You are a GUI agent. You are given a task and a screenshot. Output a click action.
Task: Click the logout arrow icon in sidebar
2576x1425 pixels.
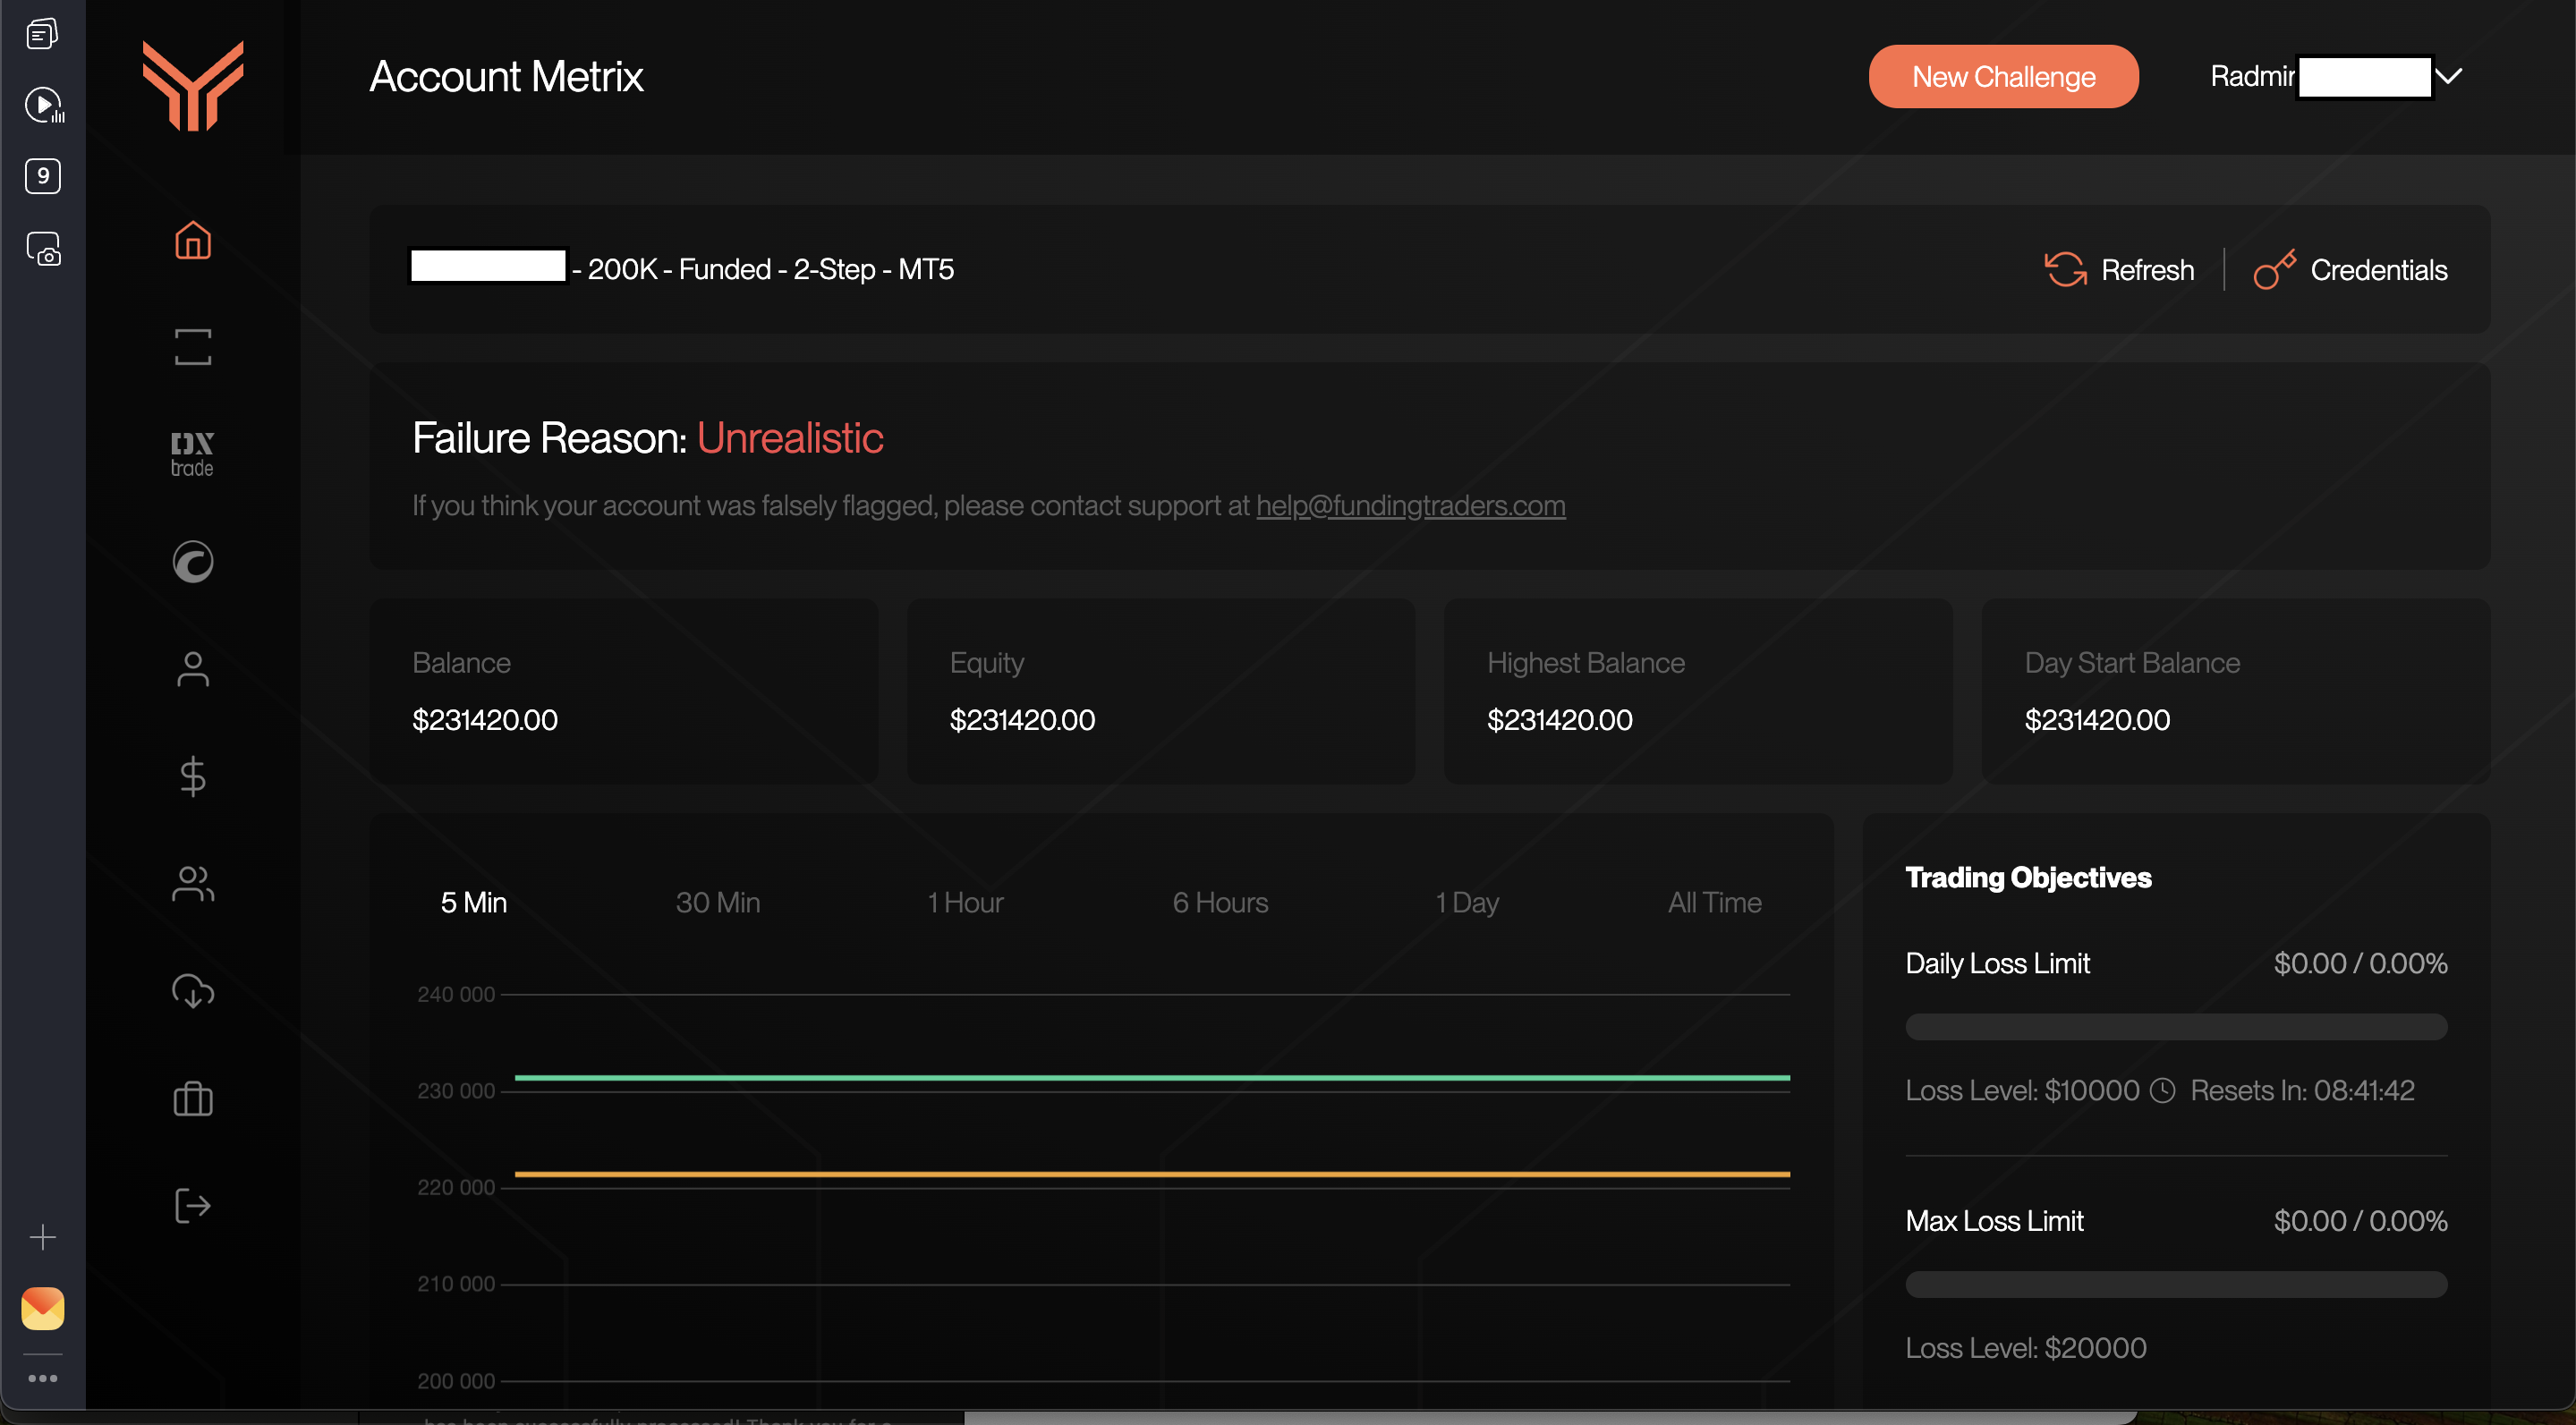click(193, 1206)
